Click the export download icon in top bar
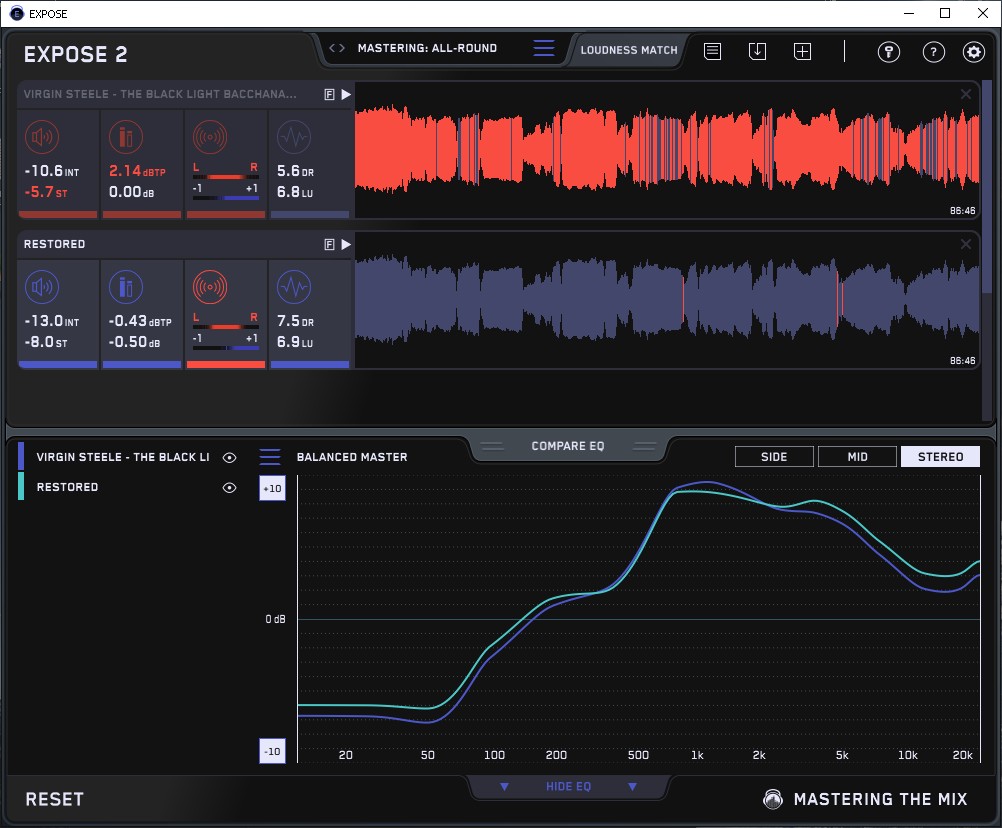This screenshot has width=1002, height=828. [757, 51]
